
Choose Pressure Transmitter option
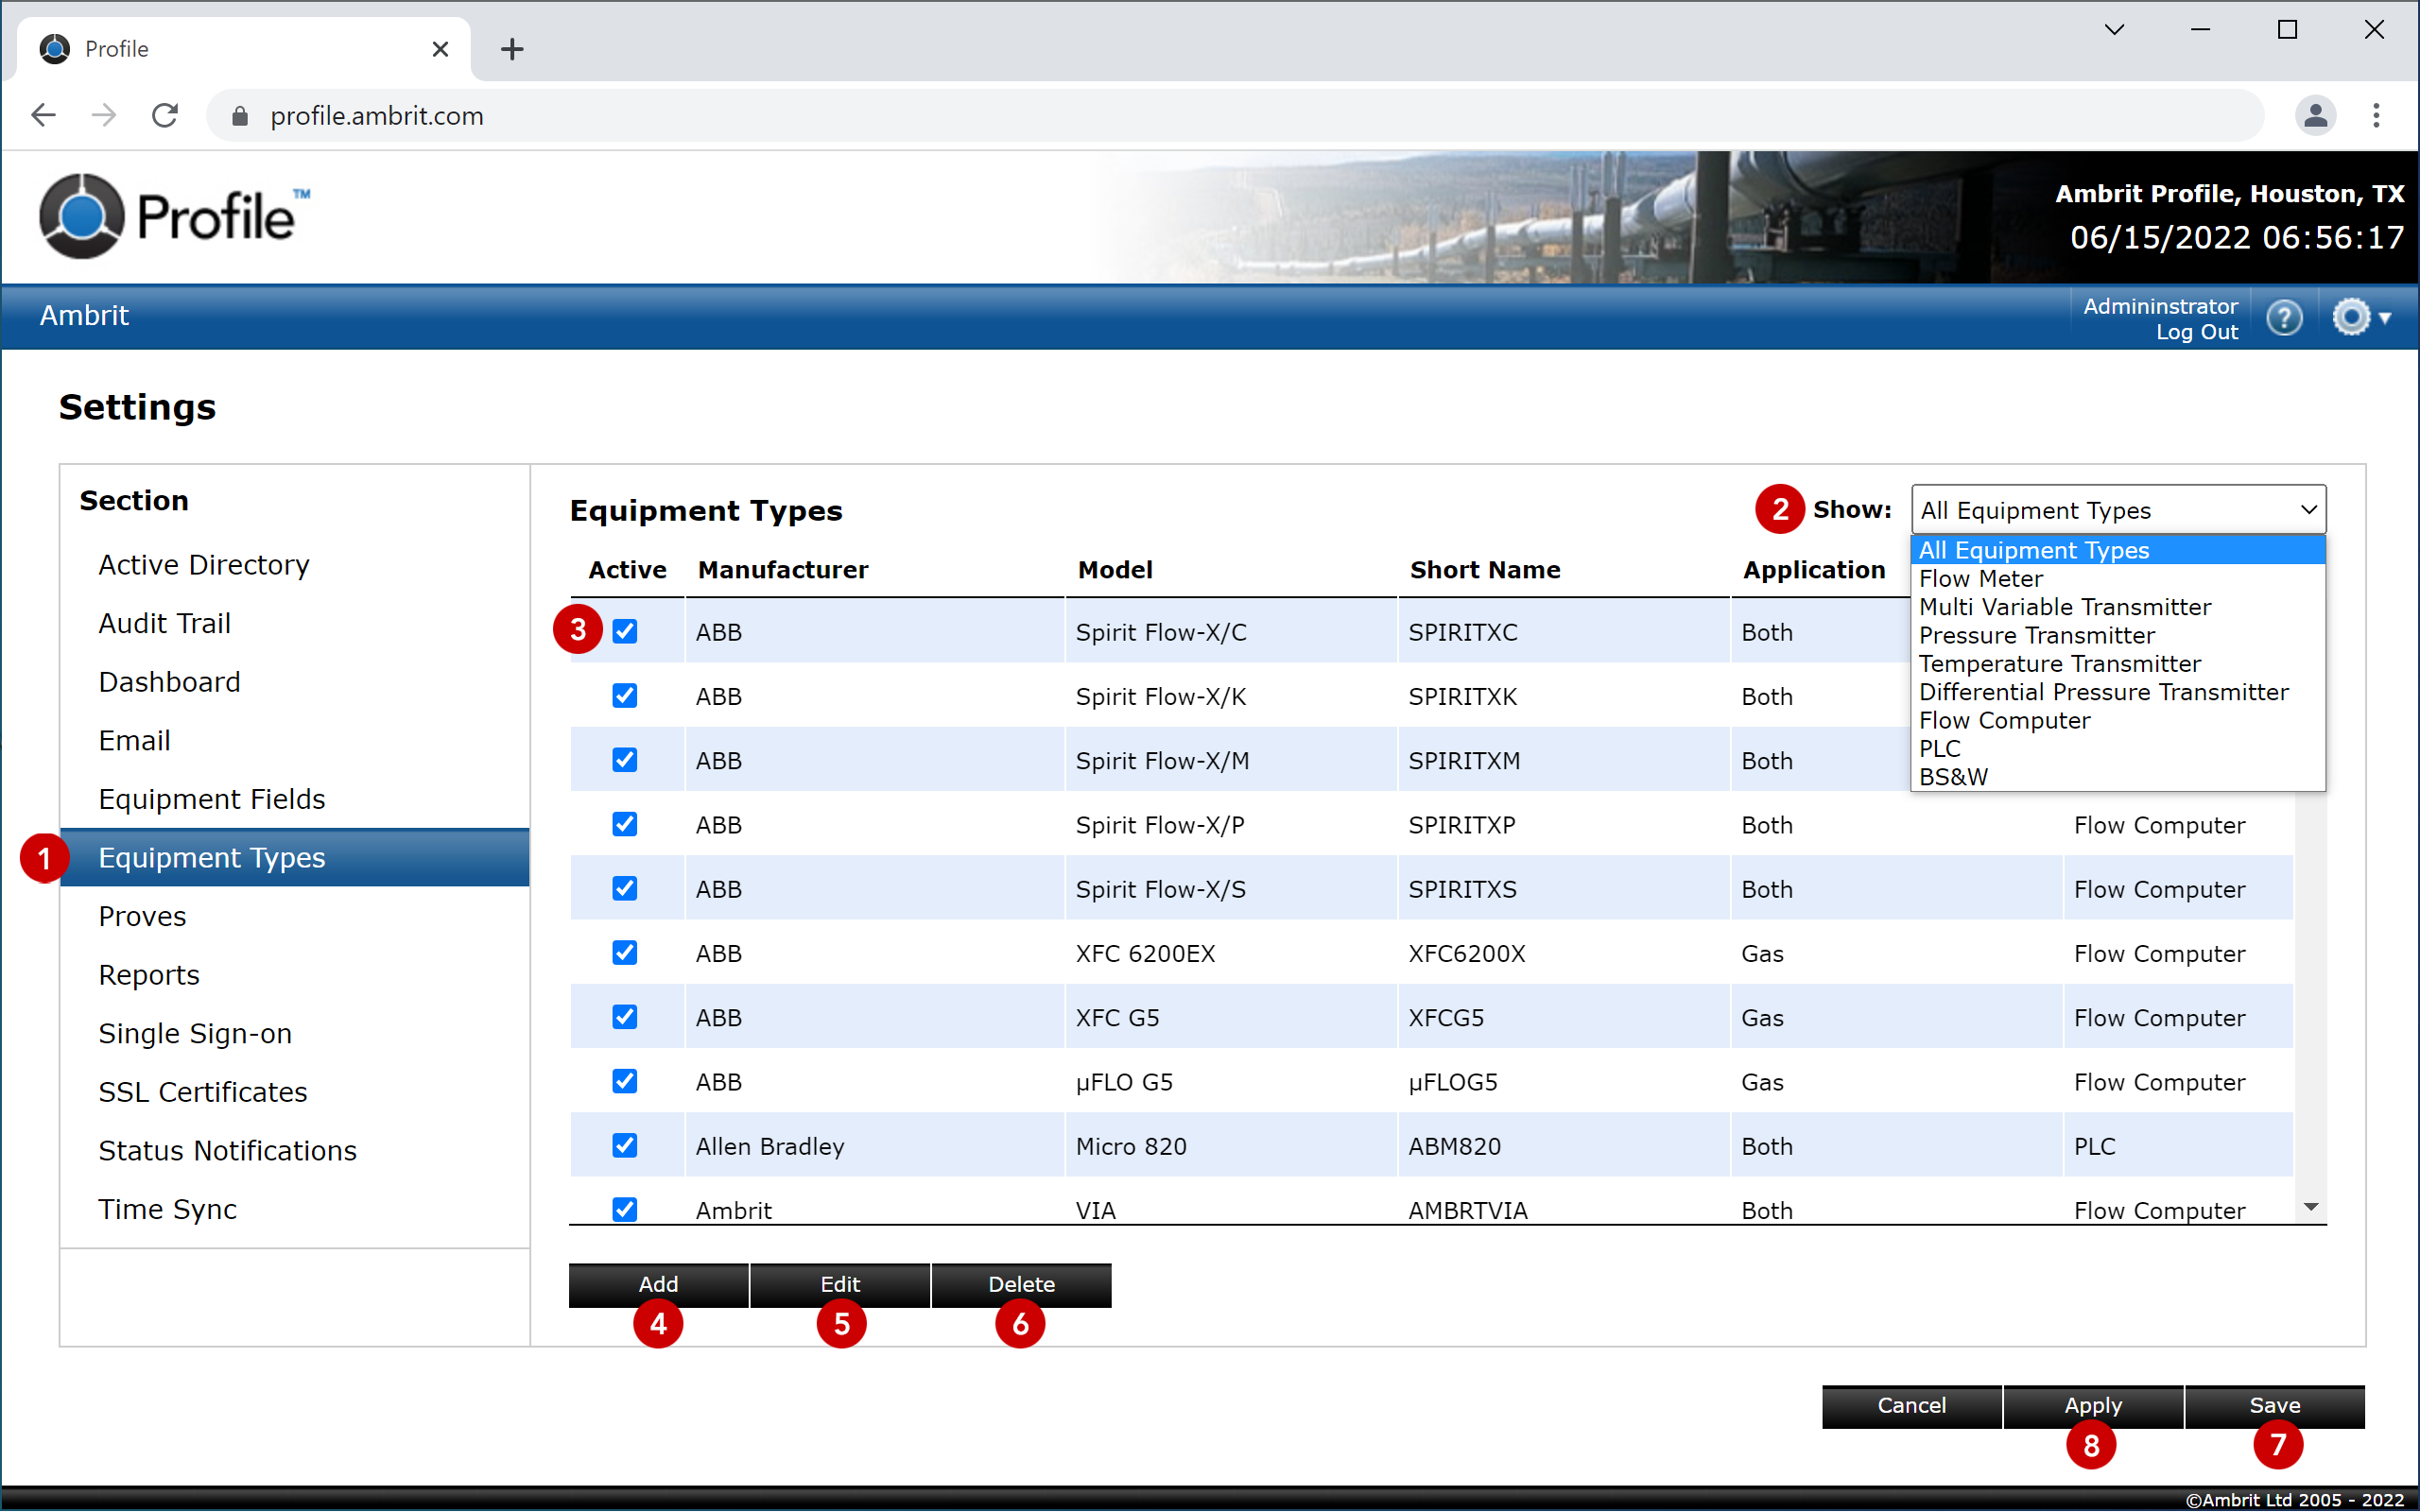2118,635
